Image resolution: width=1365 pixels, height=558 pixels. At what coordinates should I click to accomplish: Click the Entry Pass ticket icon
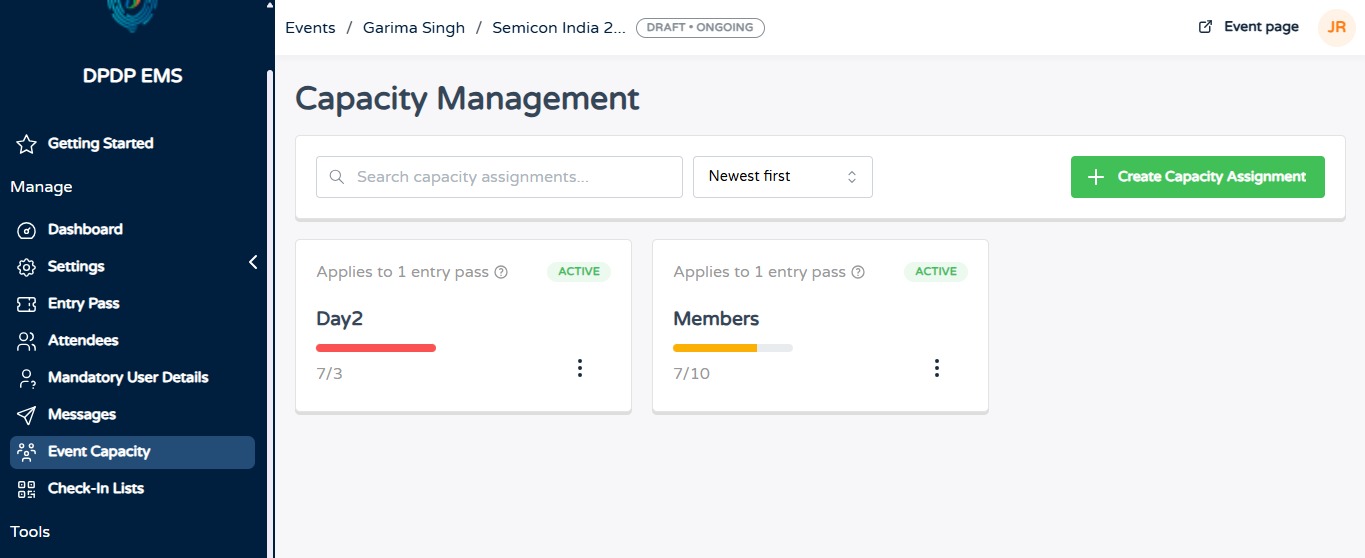pos(27,304)
